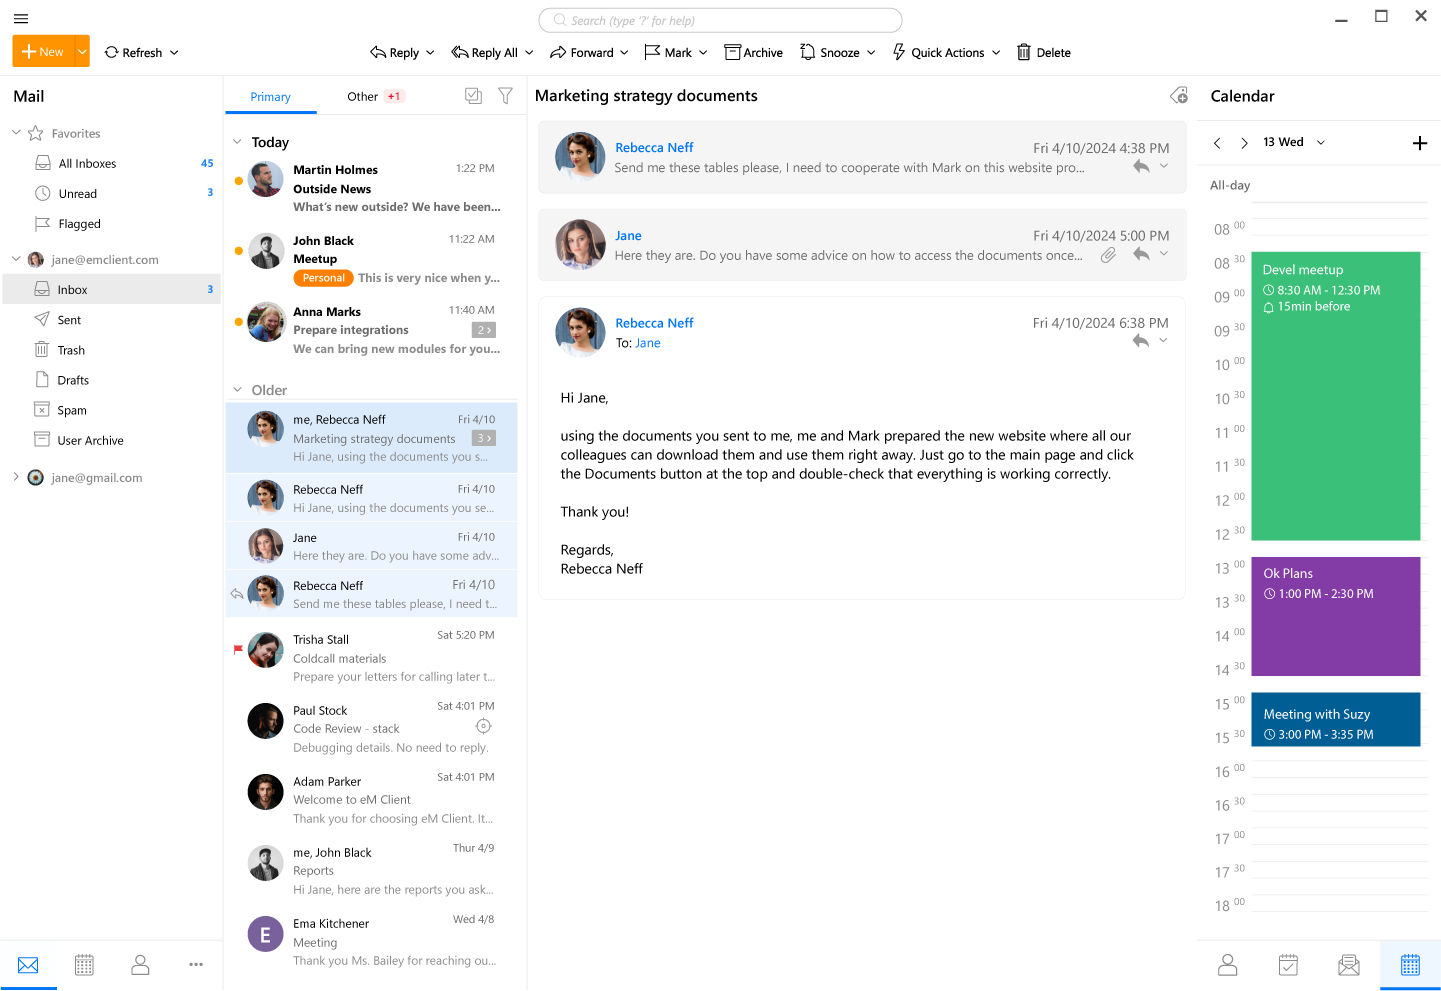This screenshot has height=991, width=1441.
Task: Click the Jane recipient link in message header
Action: point(647,342)
